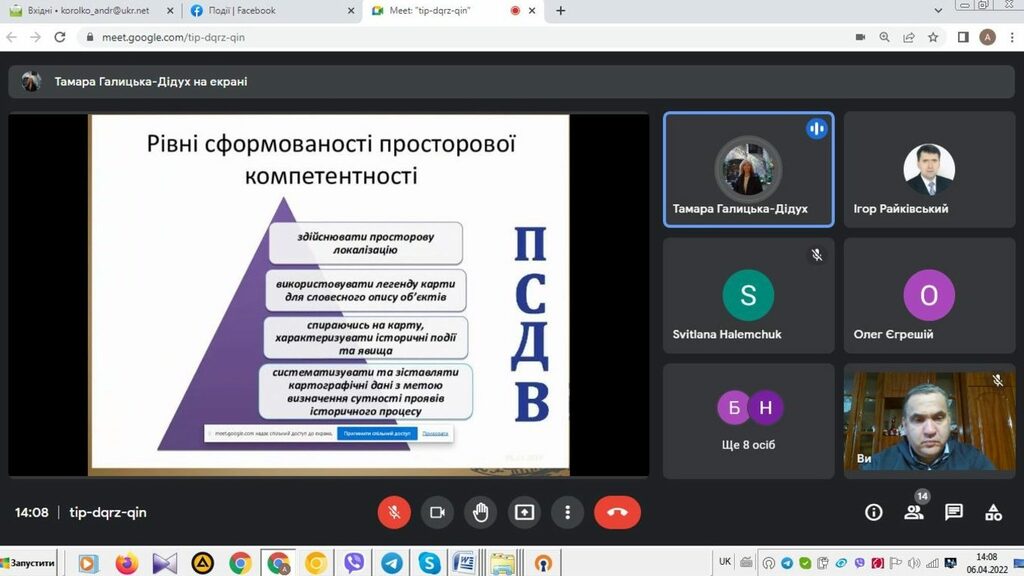The image size is (1024, 576).
Task: Open the activities shapes icon
Action: click(x=993, y=512)
